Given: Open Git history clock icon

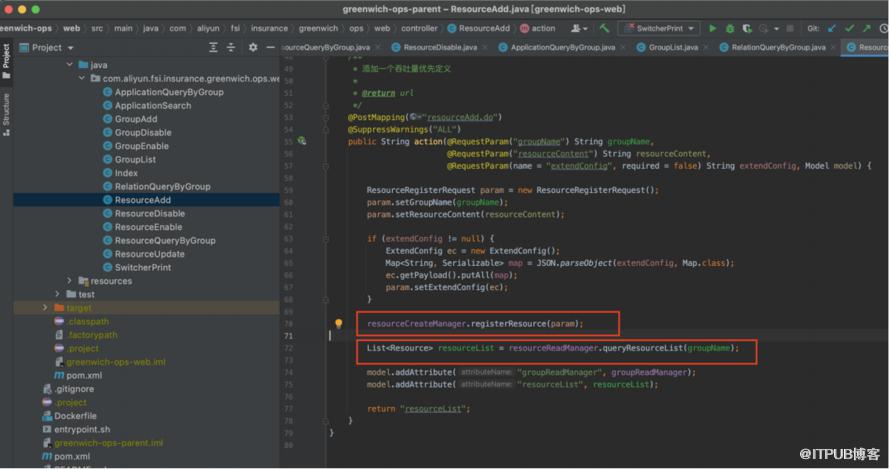Looking at the screenshot, I should click(x=884, y=28).
